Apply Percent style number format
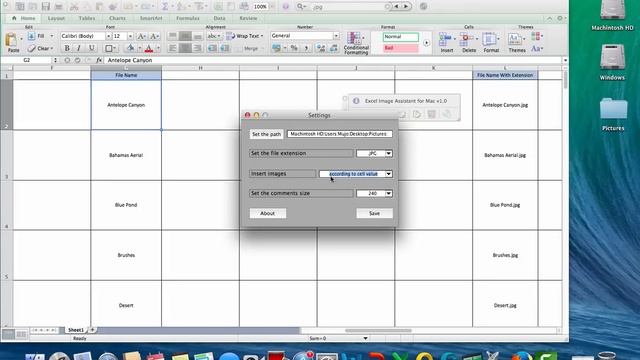This screenshot has width=640, height=360. (294, 48)
